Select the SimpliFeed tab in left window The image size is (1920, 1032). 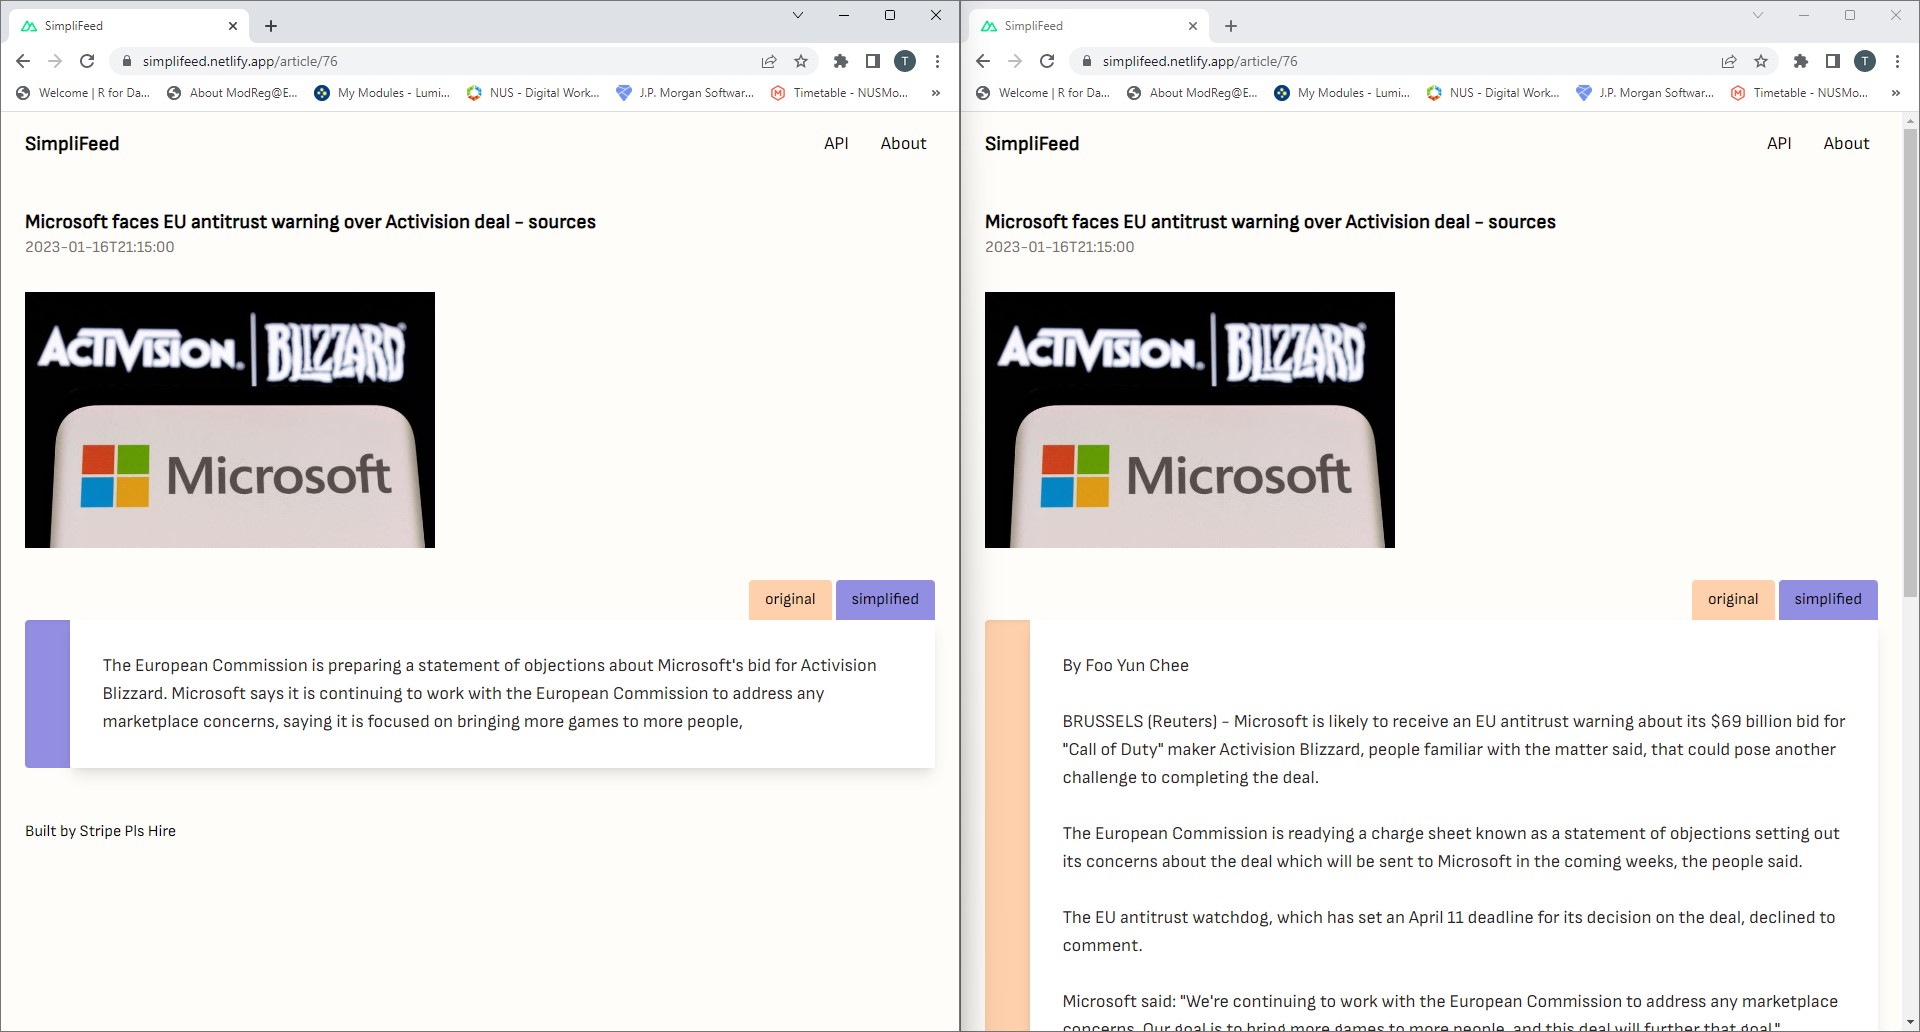click(130, 26)
